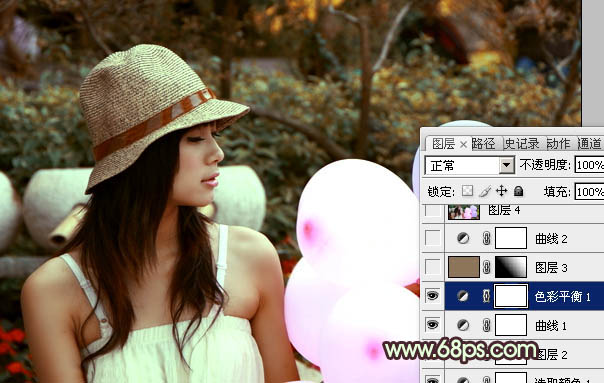Click the 曲线 2 mask link chain
This screenshot has height=383, width=604.
click(x=487, y=239)
